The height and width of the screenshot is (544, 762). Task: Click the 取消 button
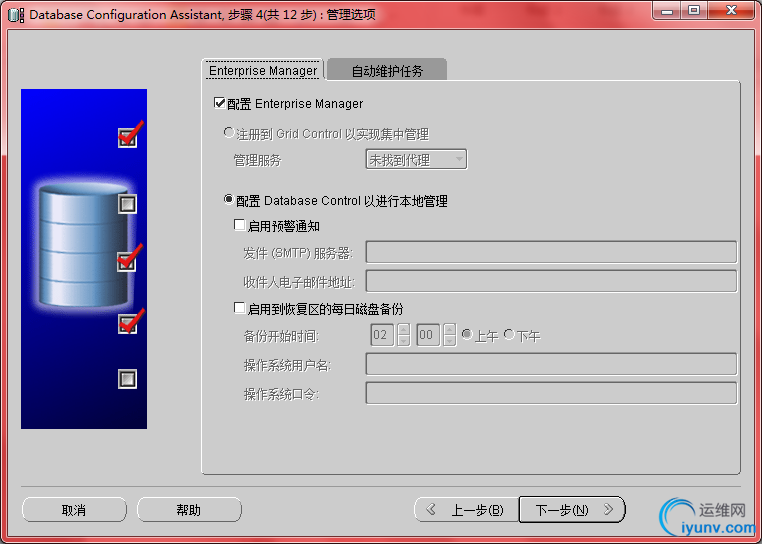click(74, 509)
